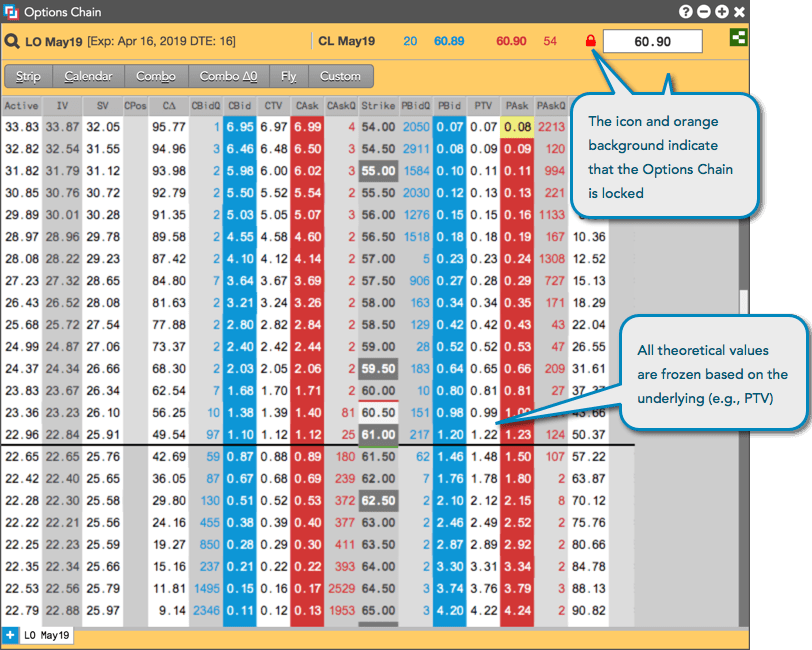
Task: Click the Active column header
Action: coord(21,106)
